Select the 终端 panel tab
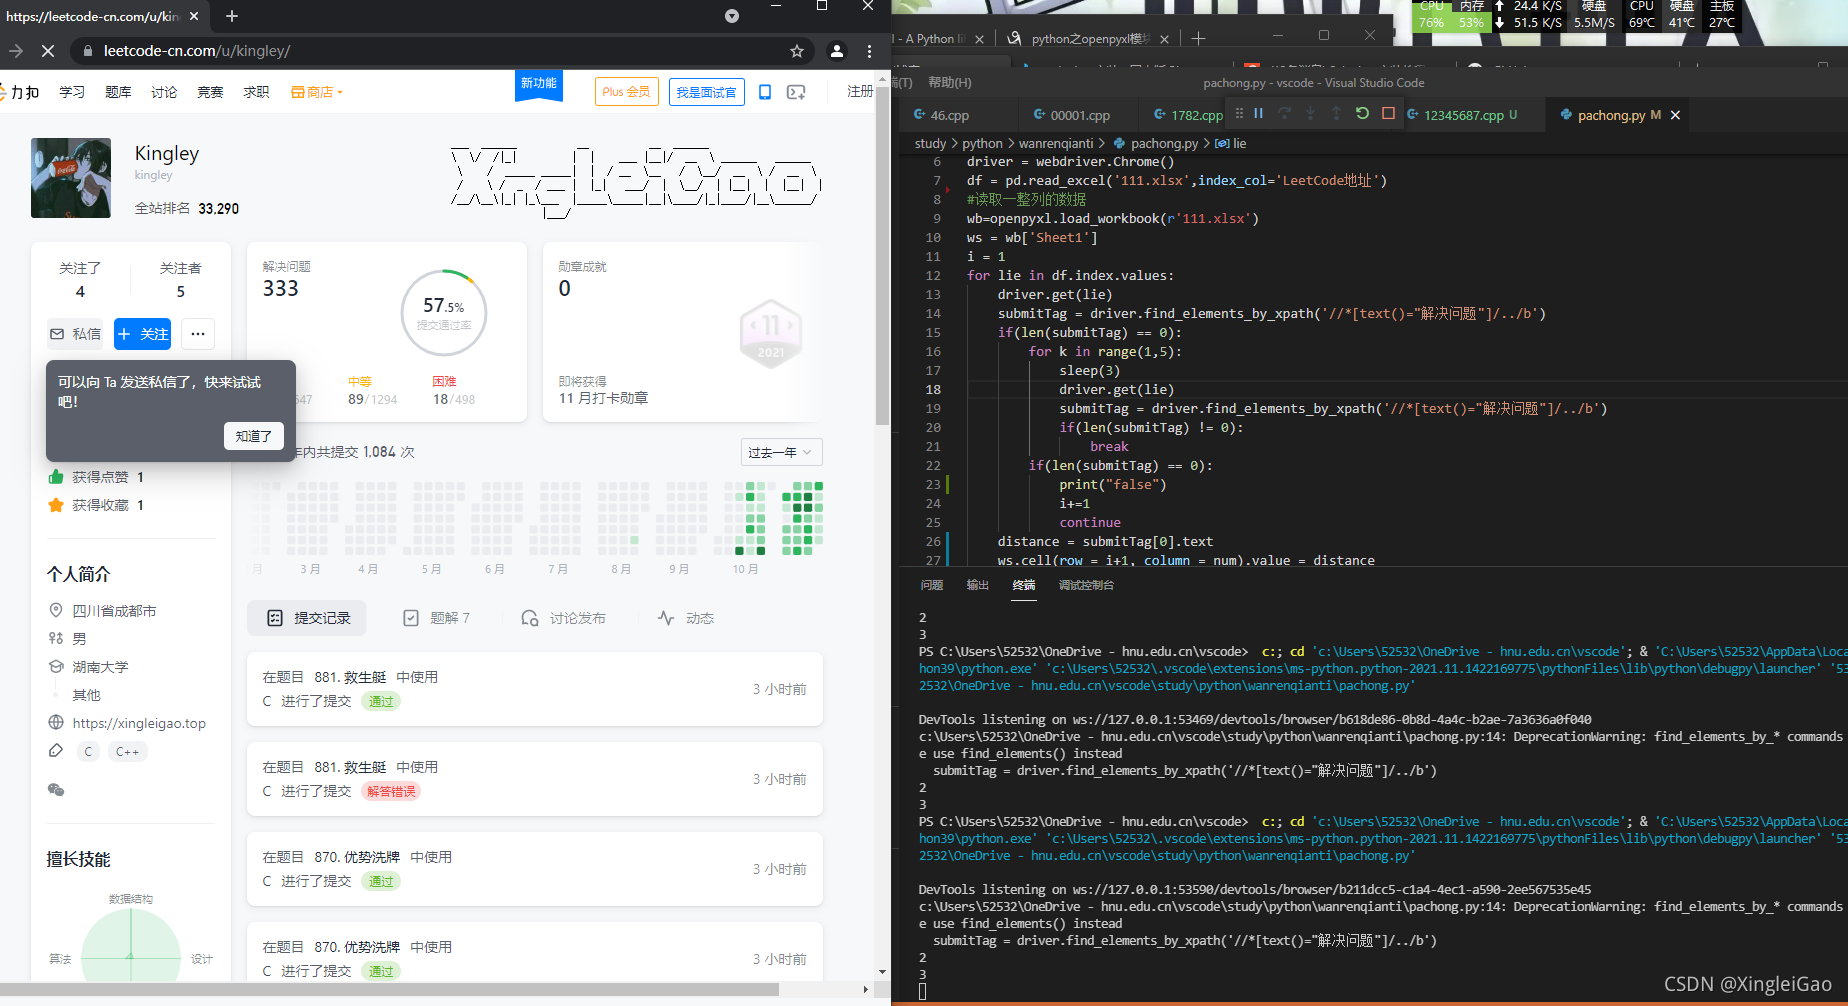The width and height of the screenshot is (1848, 1006). (1024, 585)
